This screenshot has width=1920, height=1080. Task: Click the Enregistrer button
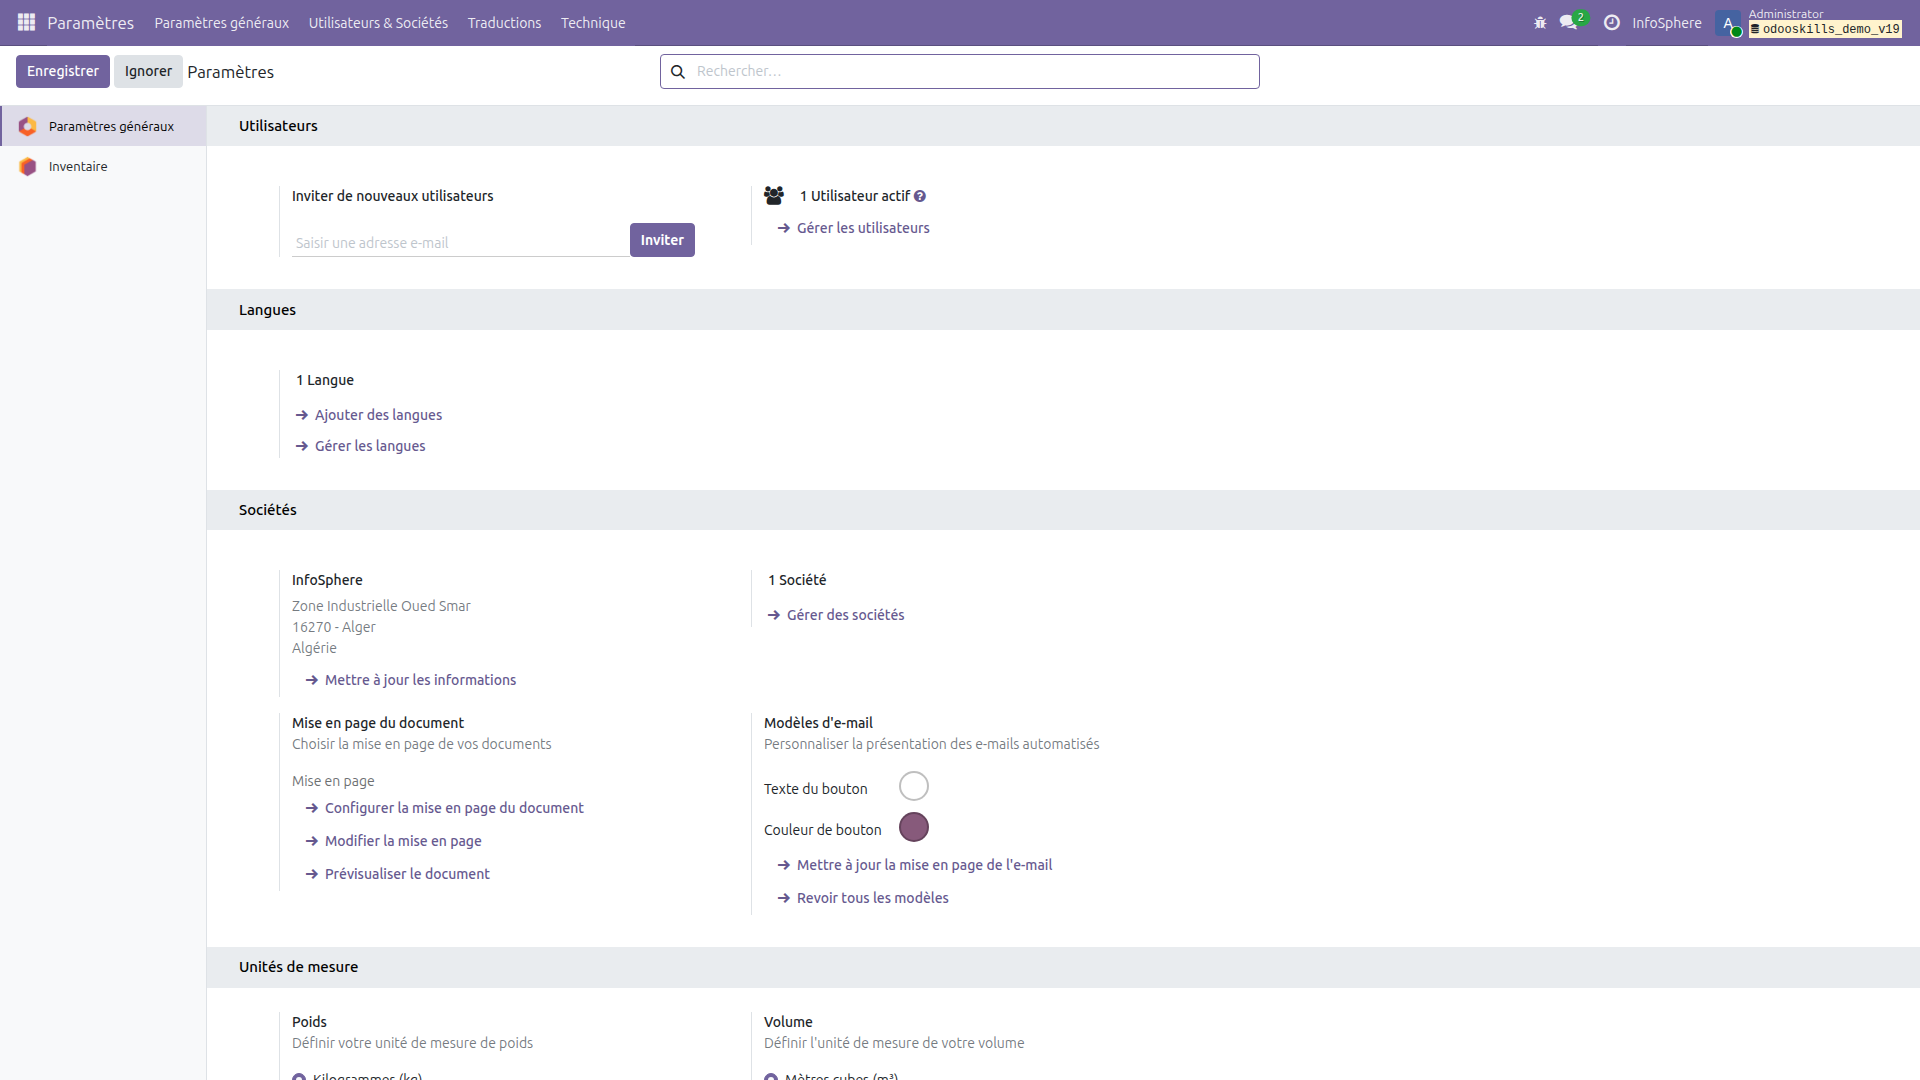[62, 71]
